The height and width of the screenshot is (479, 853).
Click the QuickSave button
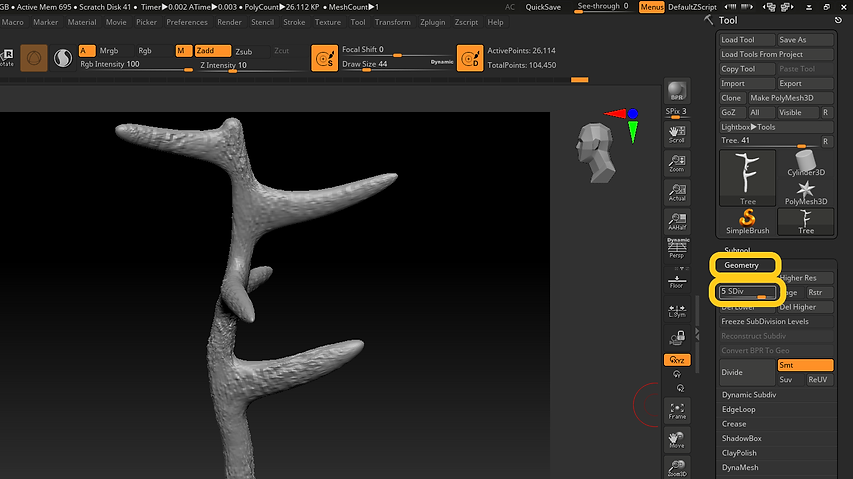click(543, 7)
